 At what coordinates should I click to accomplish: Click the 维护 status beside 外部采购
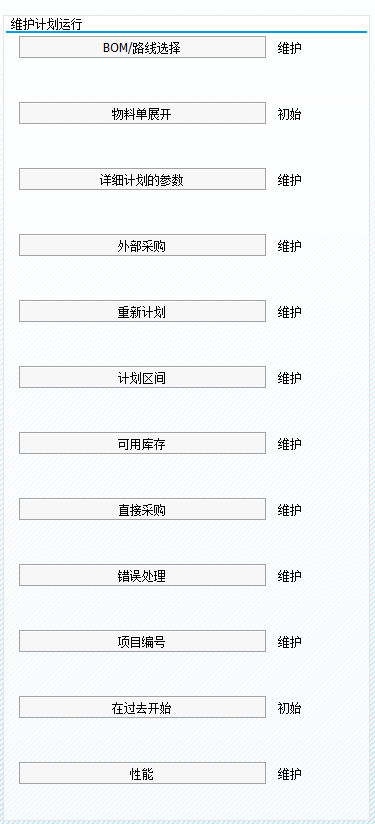pos(289,246)
